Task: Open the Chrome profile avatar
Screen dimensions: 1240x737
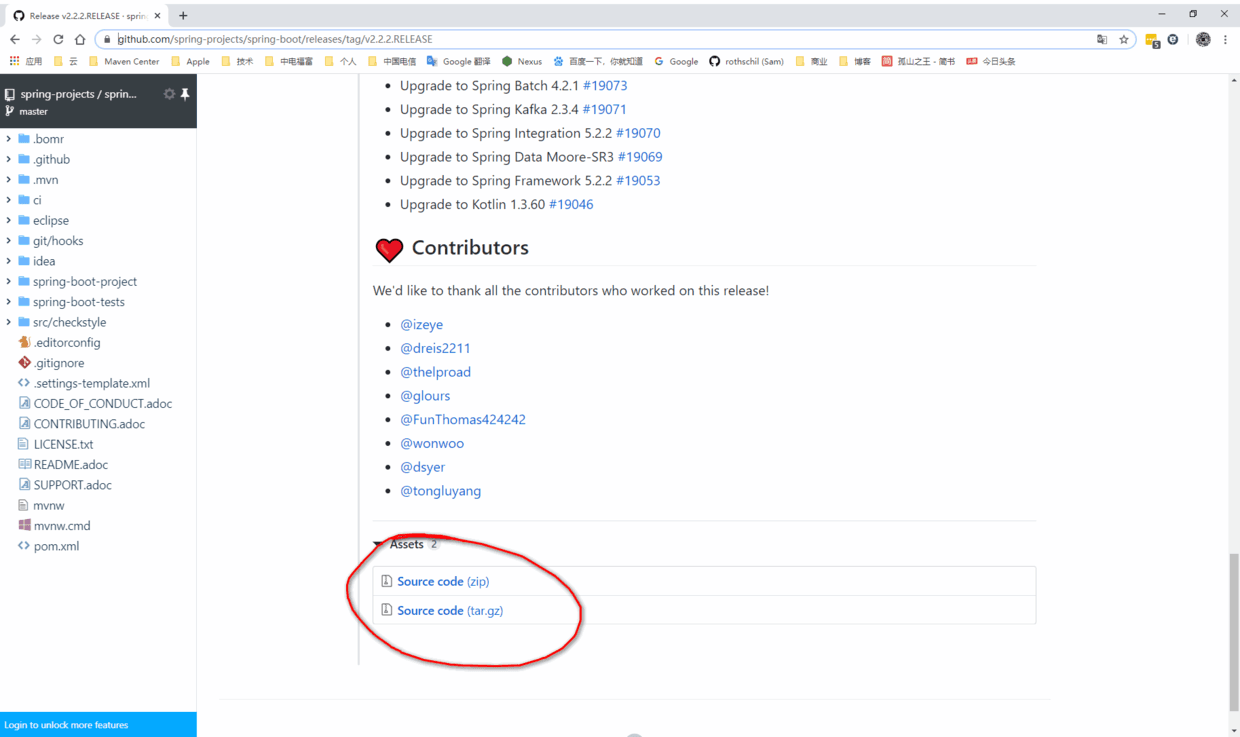Action: click(1203, 39)
